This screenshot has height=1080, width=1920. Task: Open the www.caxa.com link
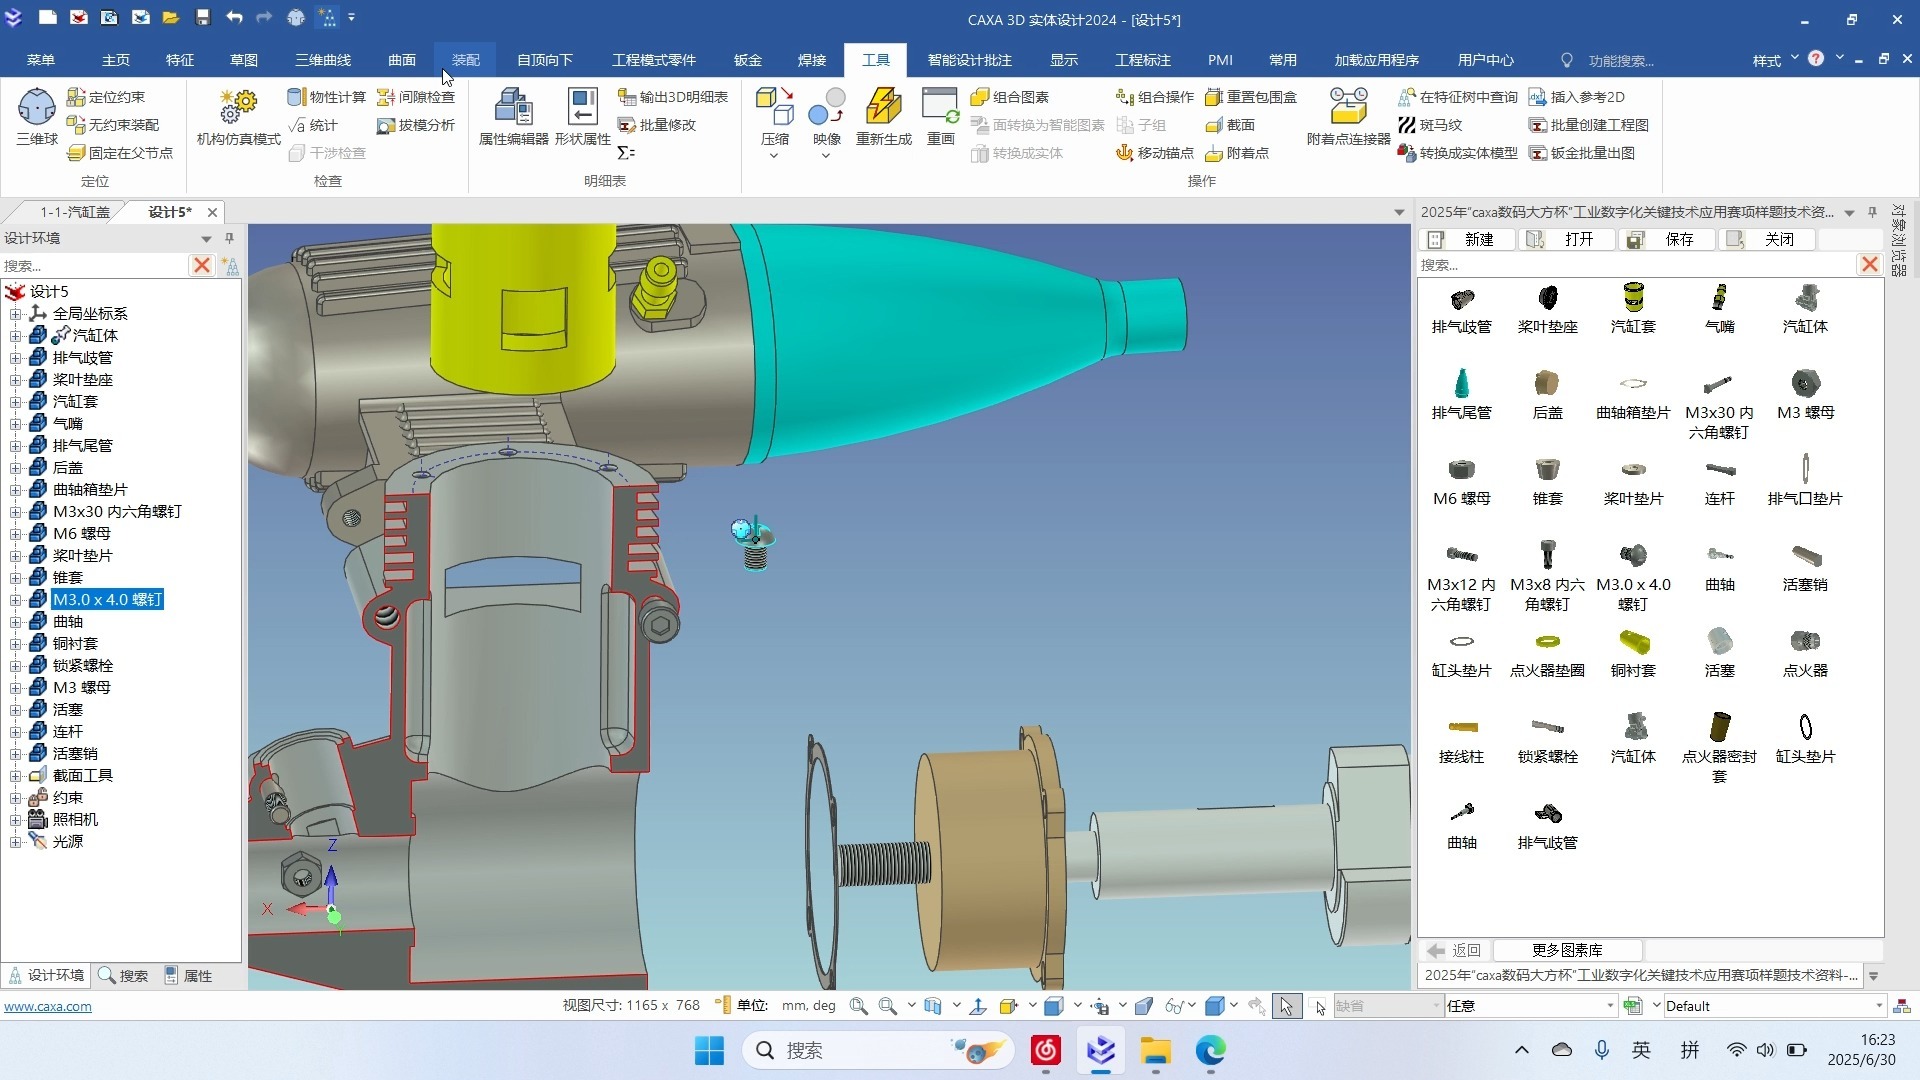(48, 1006)
